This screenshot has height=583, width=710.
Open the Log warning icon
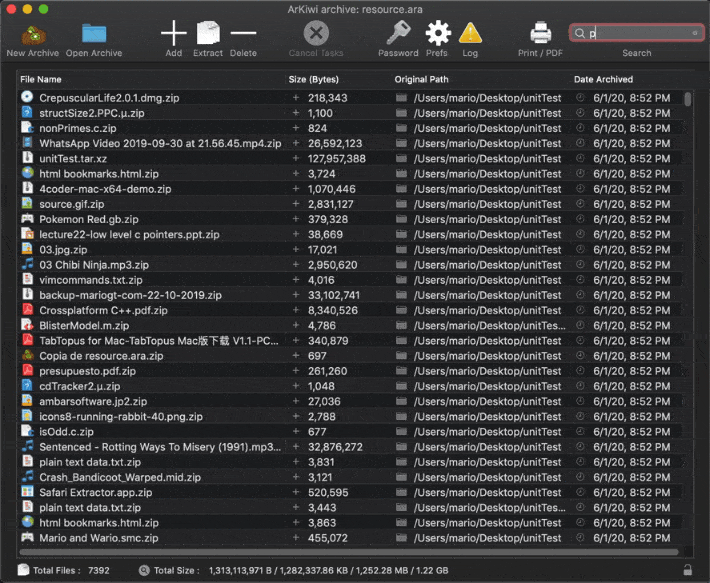pyautogui.click(x=470, y=33)
